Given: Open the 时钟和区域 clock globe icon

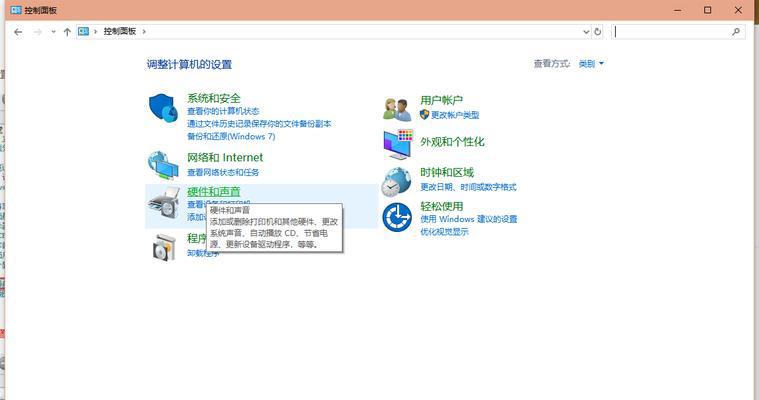Looking at the screenshot, I should click(396, 182).
